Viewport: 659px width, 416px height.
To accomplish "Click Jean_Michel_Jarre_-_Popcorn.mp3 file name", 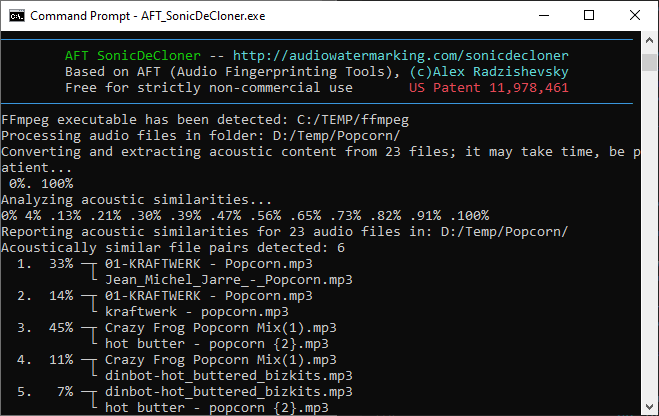I will coord(228,279).
